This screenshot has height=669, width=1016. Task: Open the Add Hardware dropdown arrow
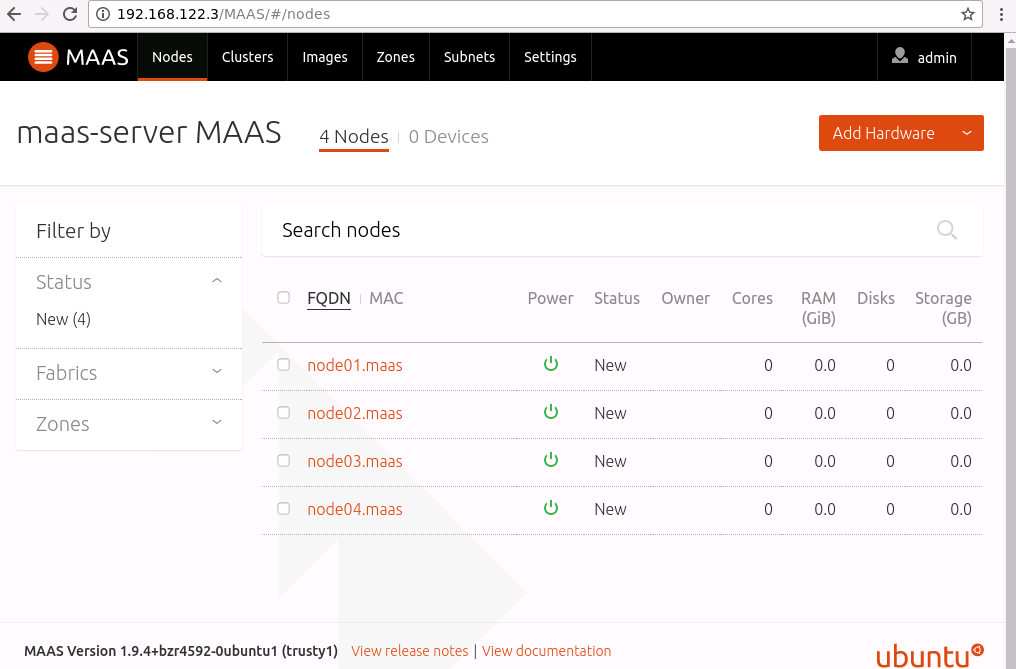[967, 133]
